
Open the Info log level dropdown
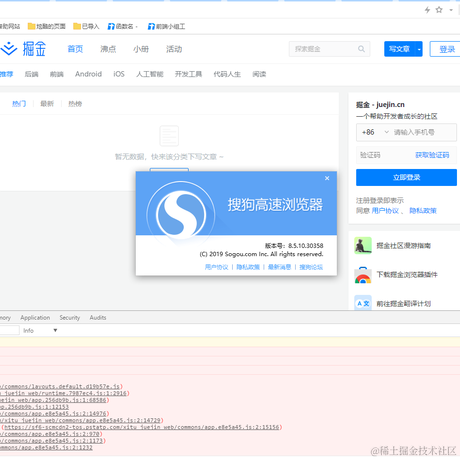coord(40,331)
